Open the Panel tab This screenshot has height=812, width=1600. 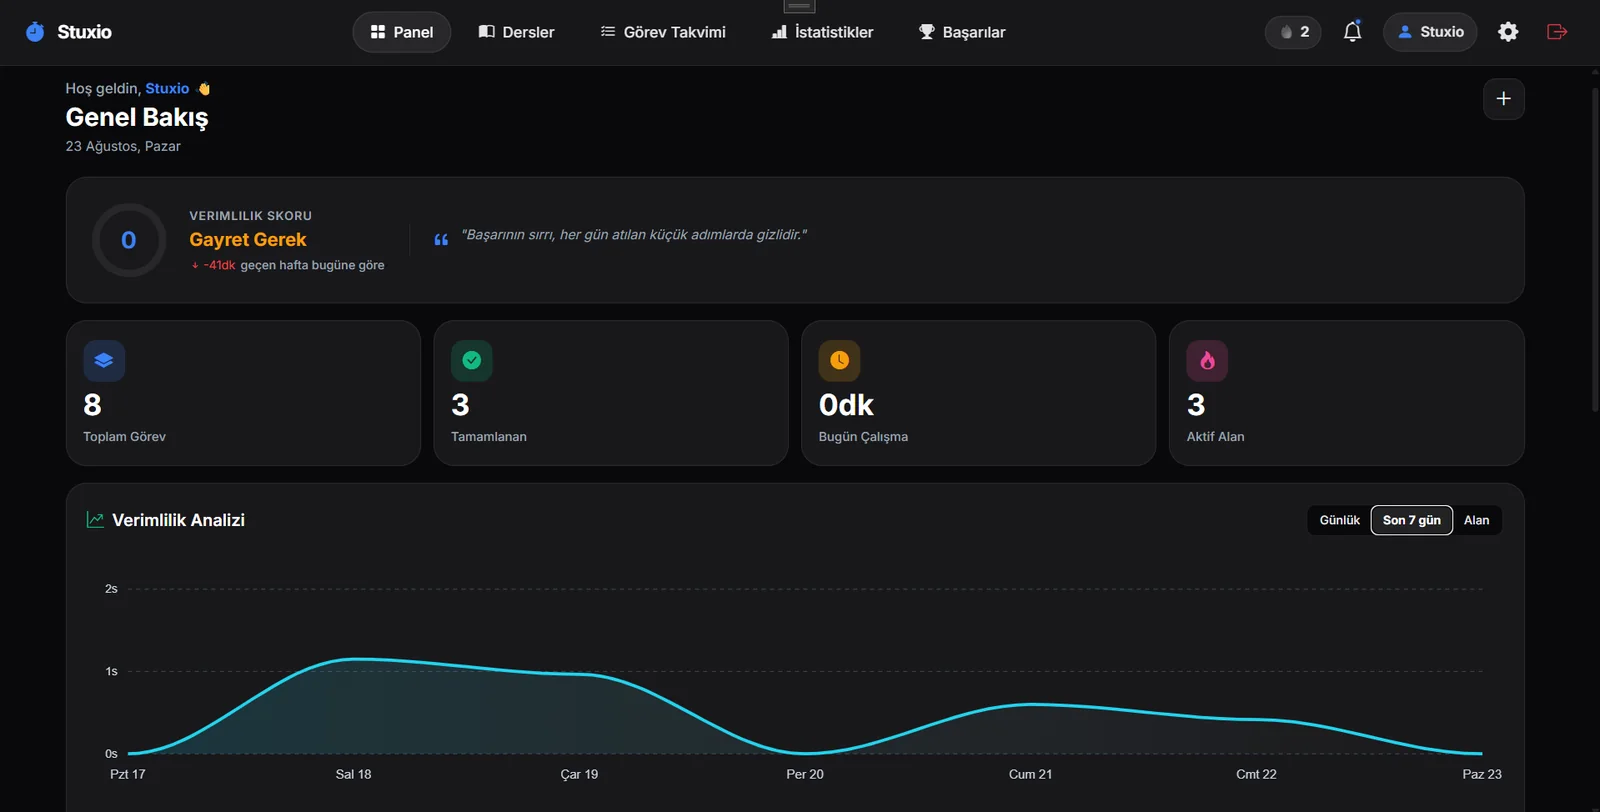click(402, 32)
